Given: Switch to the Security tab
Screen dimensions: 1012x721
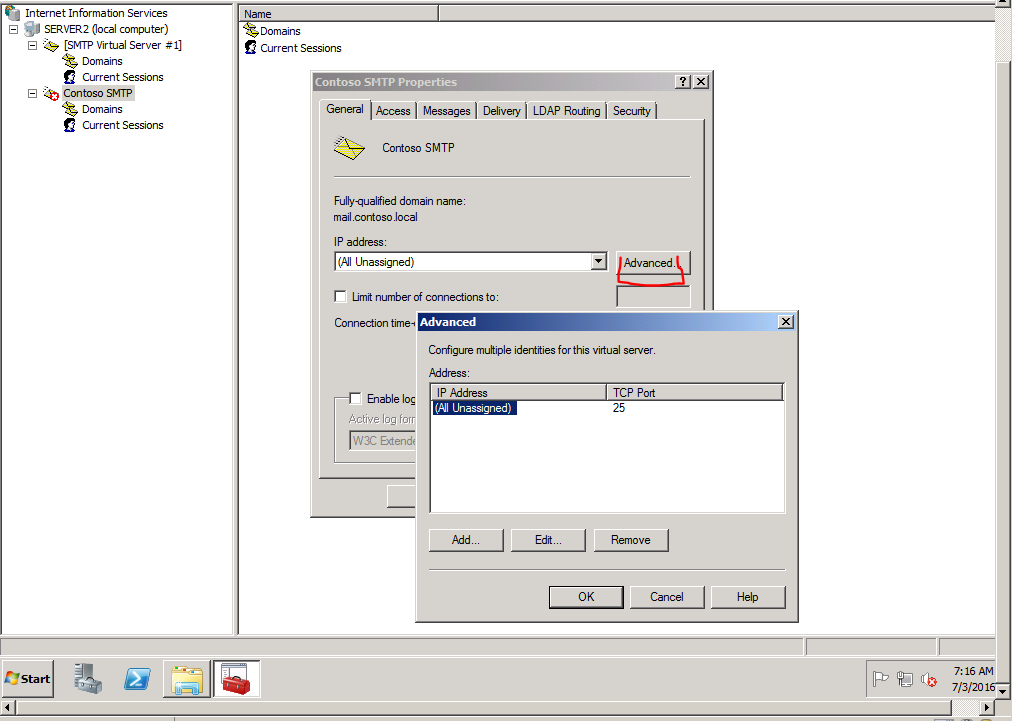Looking at the screenshot, I should [632, 111].
